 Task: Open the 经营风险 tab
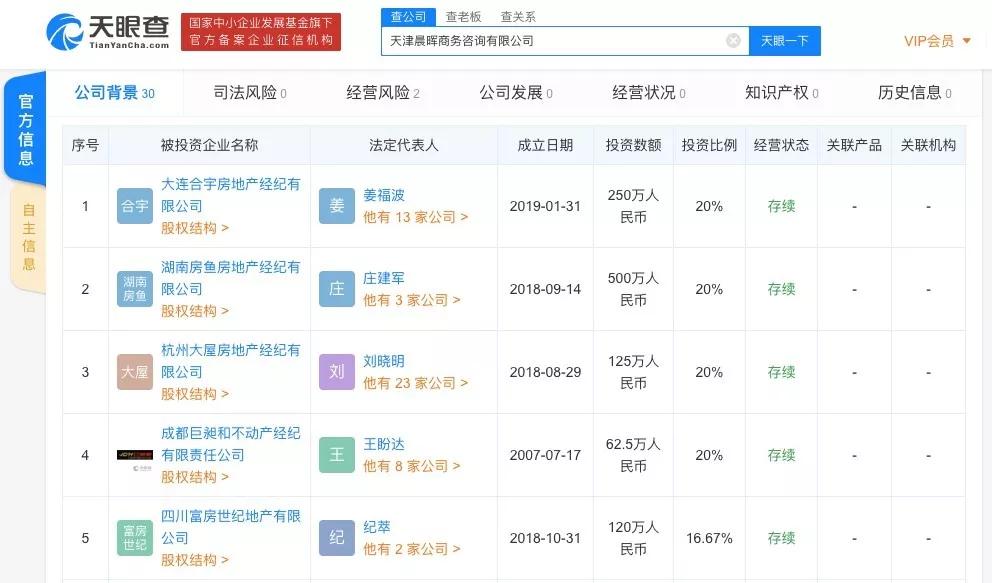(x=383, y=93)
